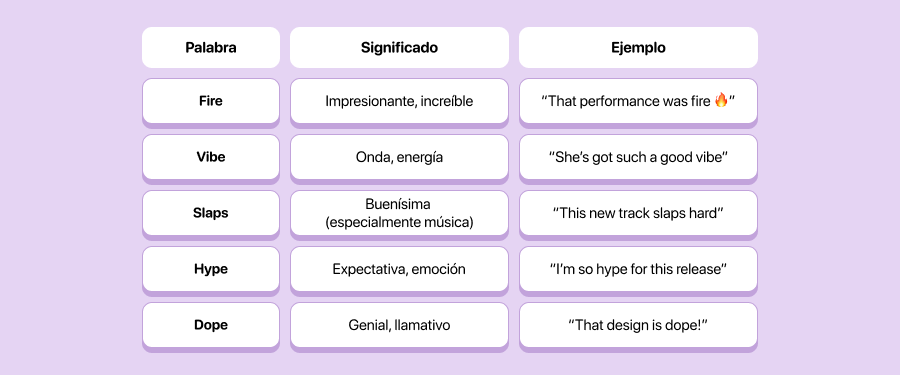Select the Palabra column header
Viewport: 900px width, 375px height.
[x=211, y=48]
